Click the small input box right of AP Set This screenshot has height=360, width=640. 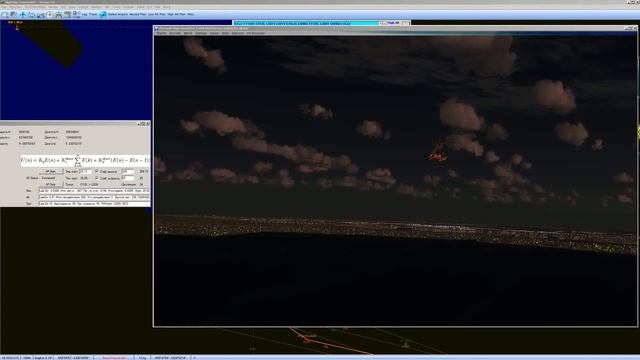tap(86, 171)
